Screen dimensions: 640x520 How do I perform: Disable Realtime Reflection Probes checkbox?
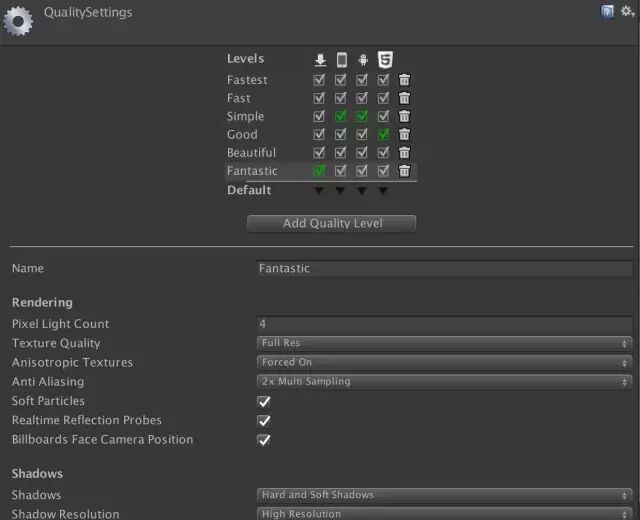coord(264,421)
